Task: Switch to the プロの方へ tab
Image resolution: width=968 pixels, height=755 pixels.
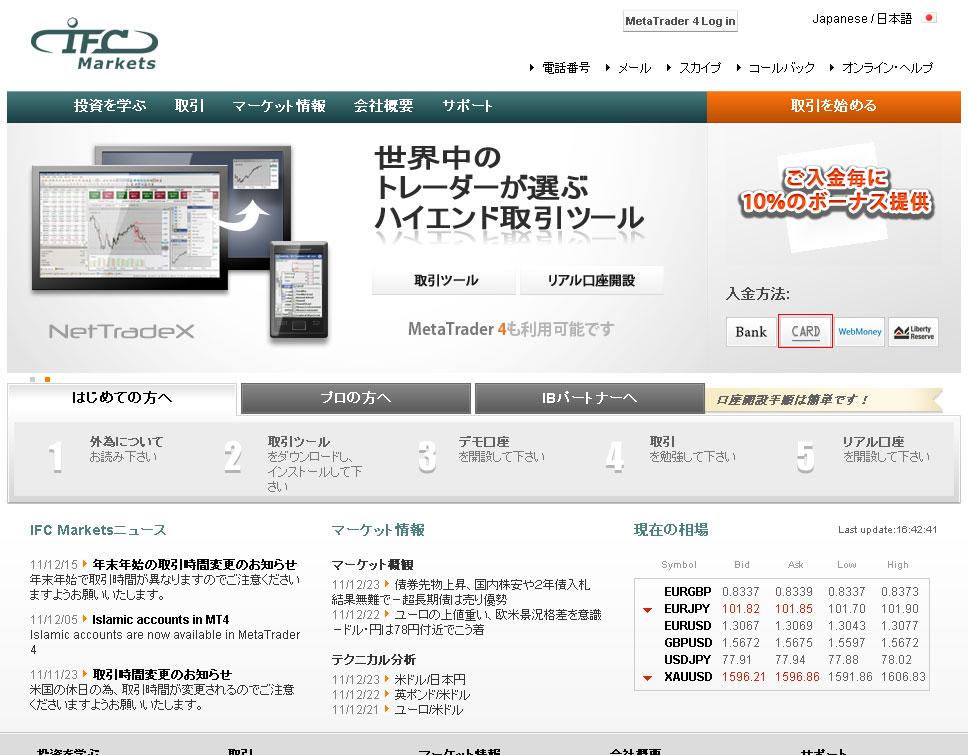Action: [356, 398]
